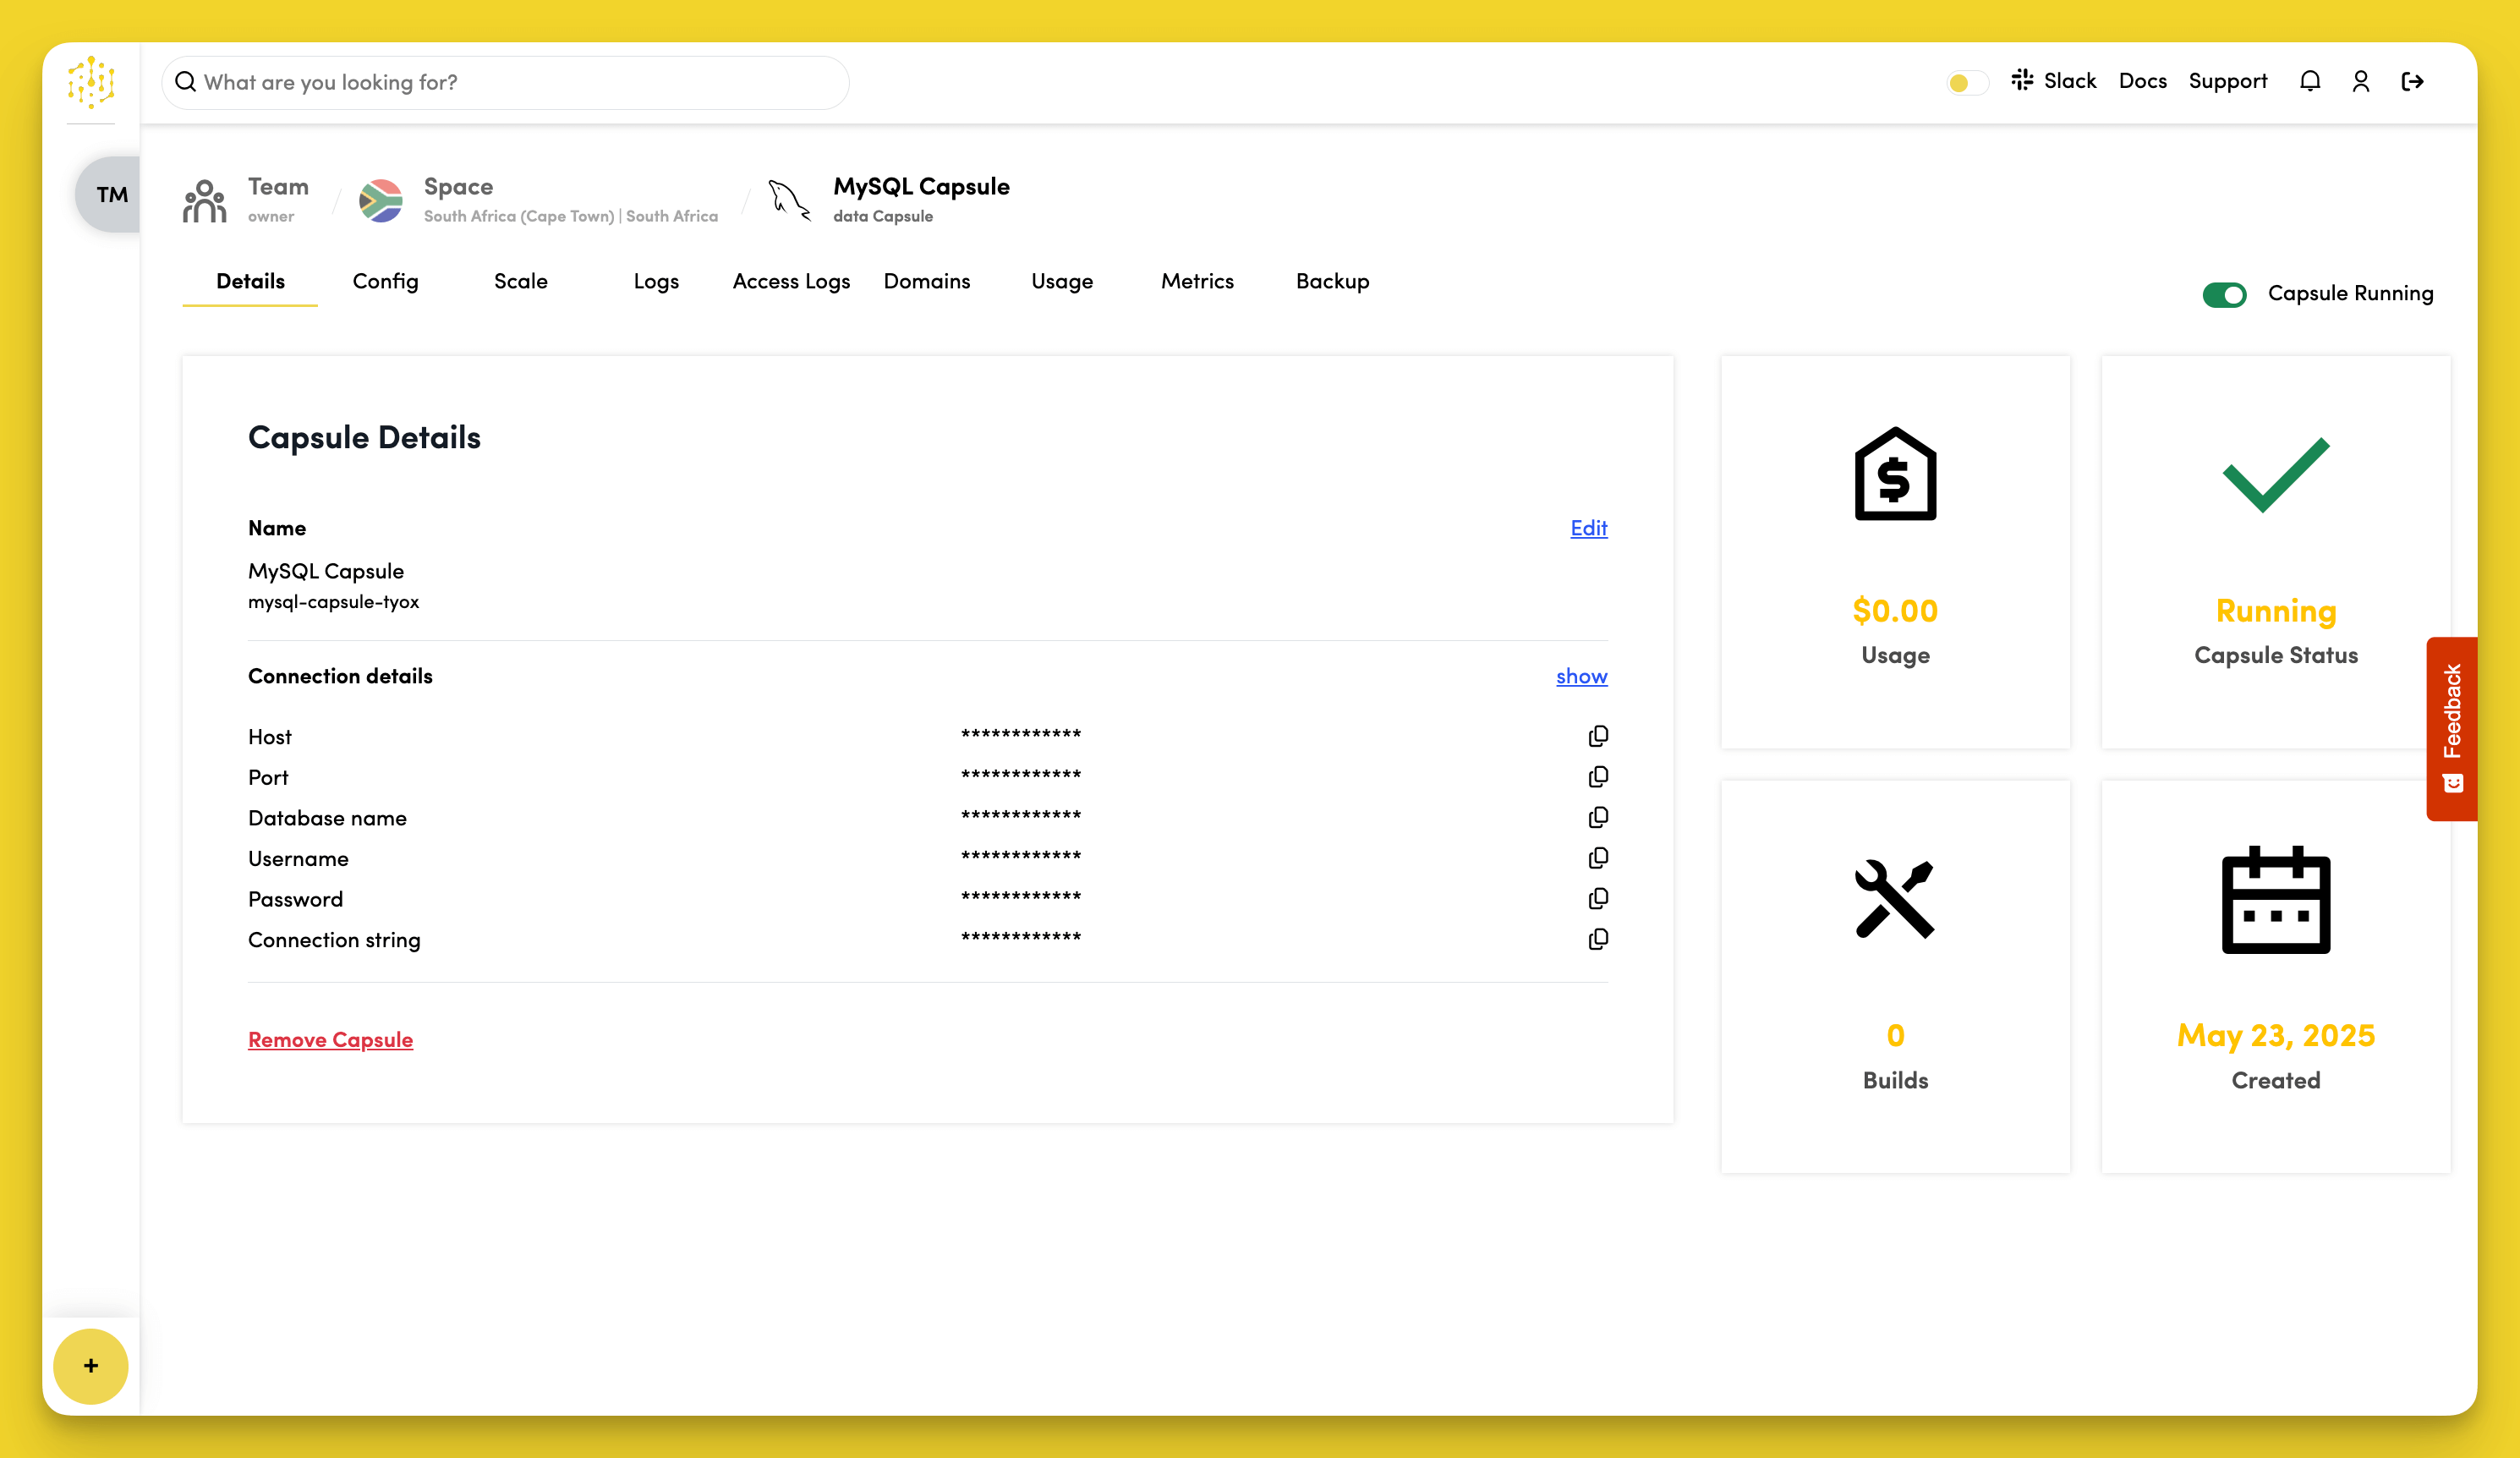Sign out using the logout icon

pyautogui.click(x=2413, y=80)
